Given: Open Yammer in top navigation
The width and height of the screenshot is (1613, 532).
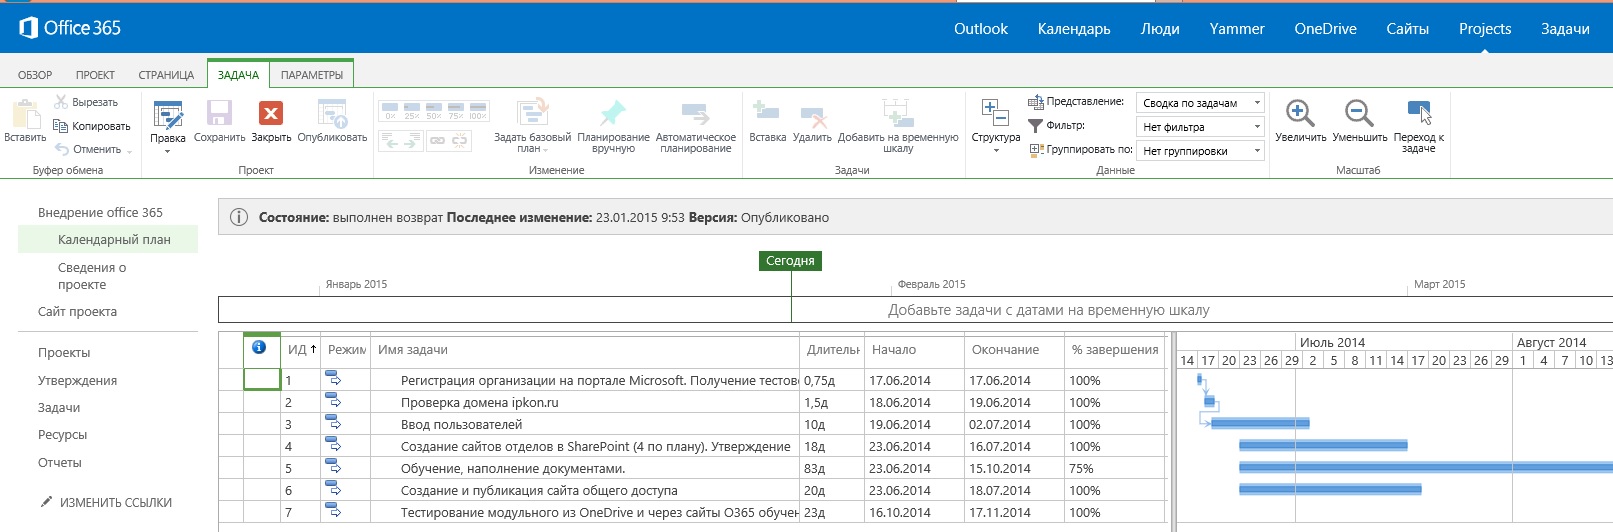Looking at the screenshot, I should 1237,29.
